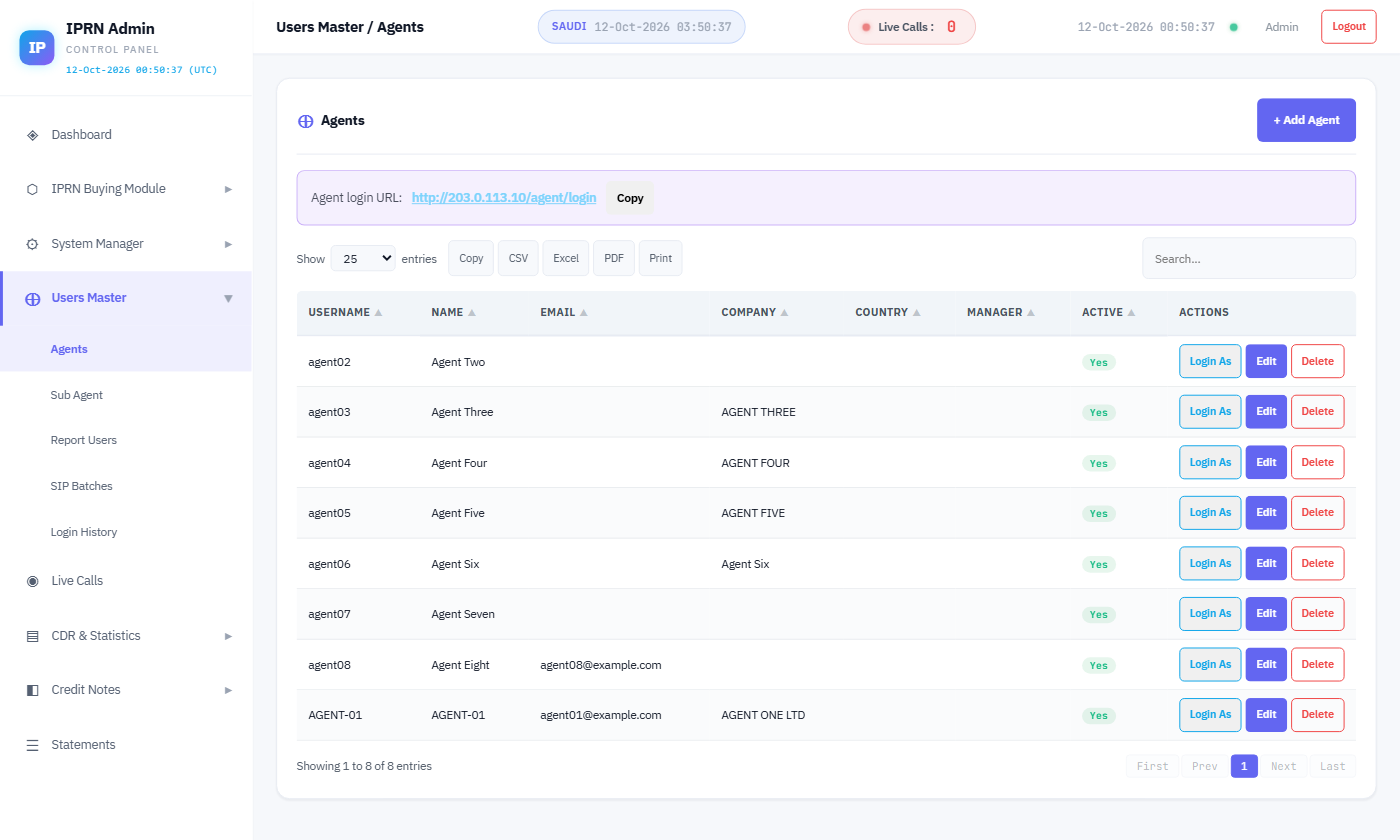Sort by Active column arrow
Screen dimensions: 1400x840
(1131, 313)
